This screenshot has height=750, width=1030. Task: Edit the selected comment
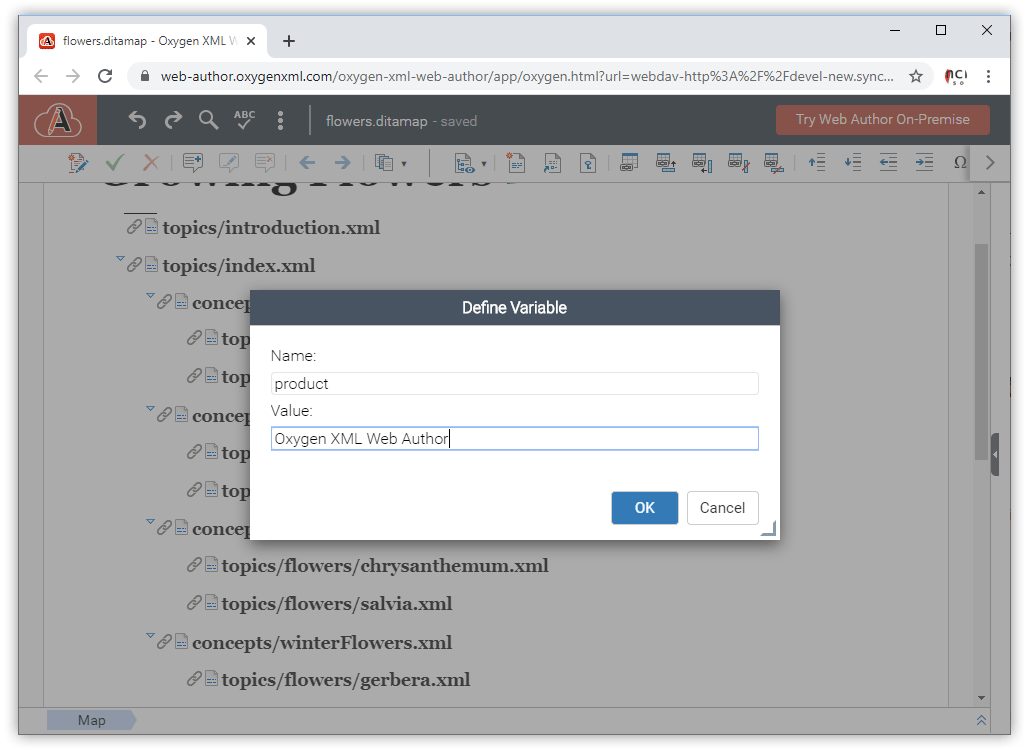(229, 162)
